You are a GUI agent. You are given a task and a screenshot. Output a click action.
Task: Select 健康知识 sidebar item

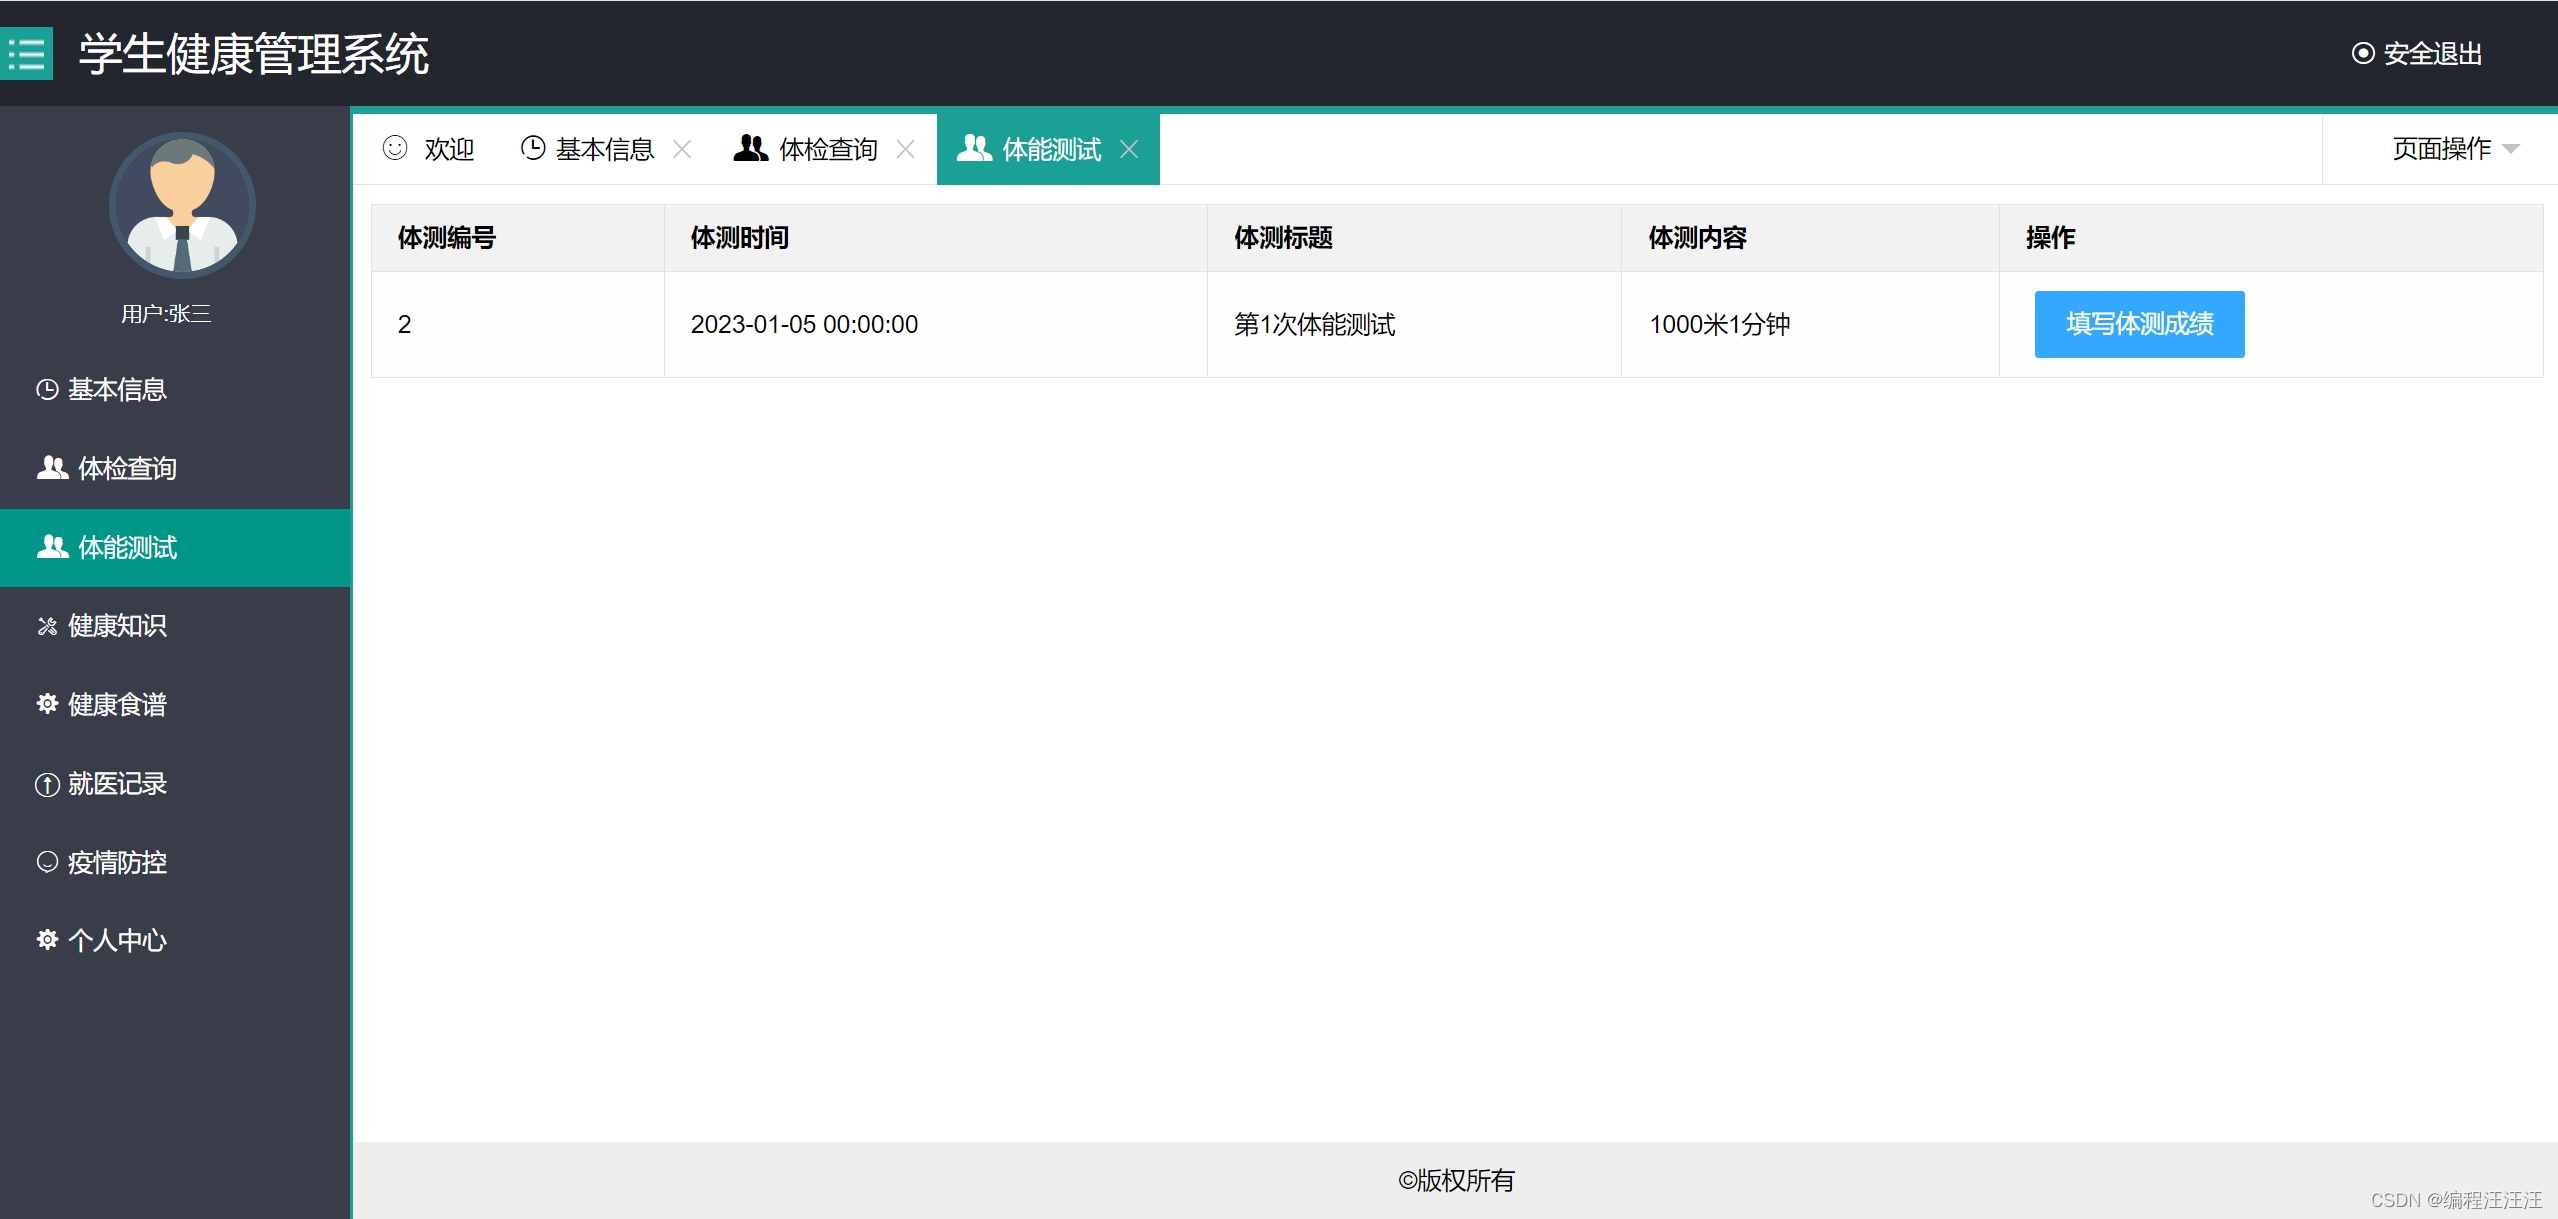tap(116, 626)
